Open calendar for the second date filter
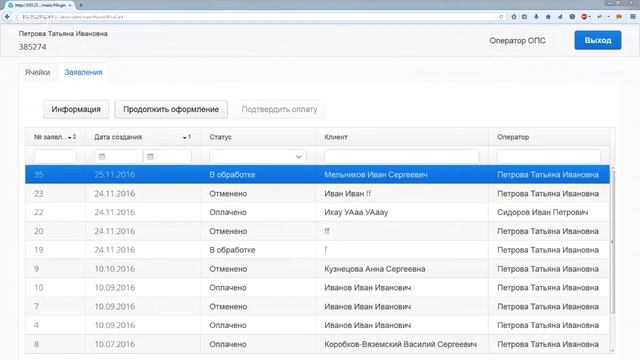The height and width of the screenshot is (360, 640). (x=150, y=156)
